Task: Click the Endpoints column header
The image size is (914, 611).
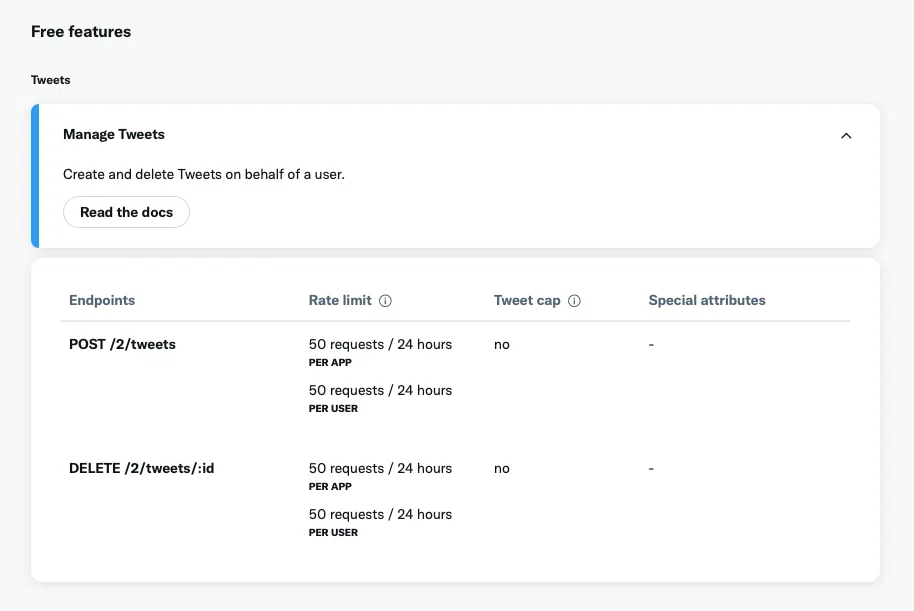Action: pos(102,300)
